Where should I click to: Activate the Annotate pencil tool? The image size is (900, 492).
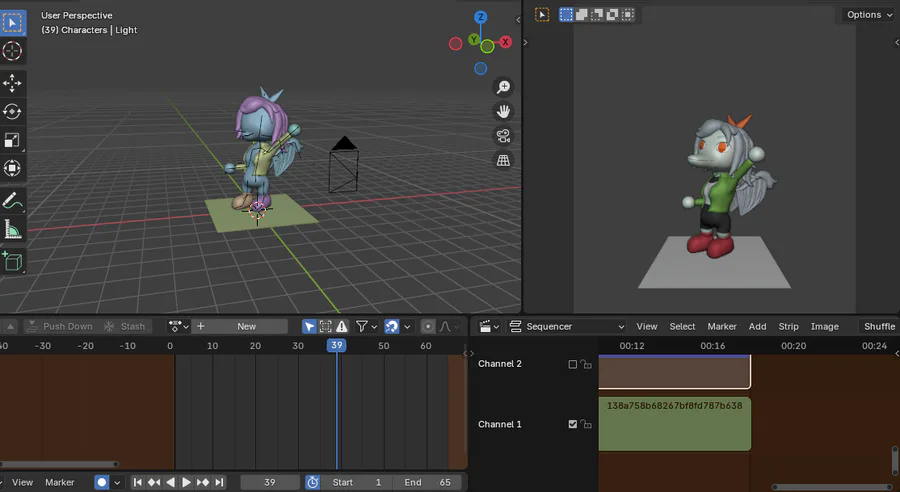tap(12, 201)
